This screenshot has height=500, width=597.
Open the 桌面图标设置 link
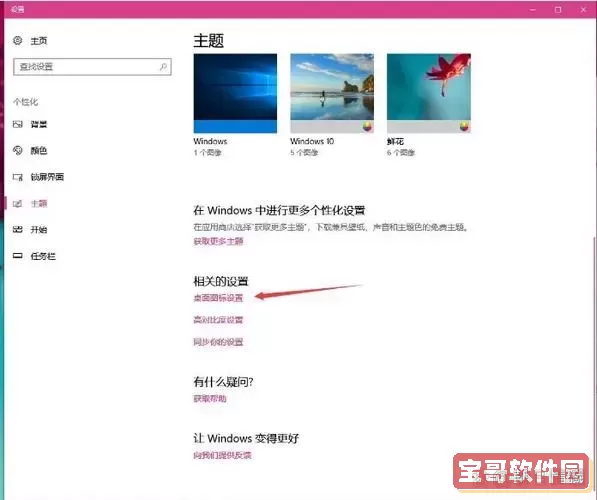pyautogui.click(x=218, y=298)
